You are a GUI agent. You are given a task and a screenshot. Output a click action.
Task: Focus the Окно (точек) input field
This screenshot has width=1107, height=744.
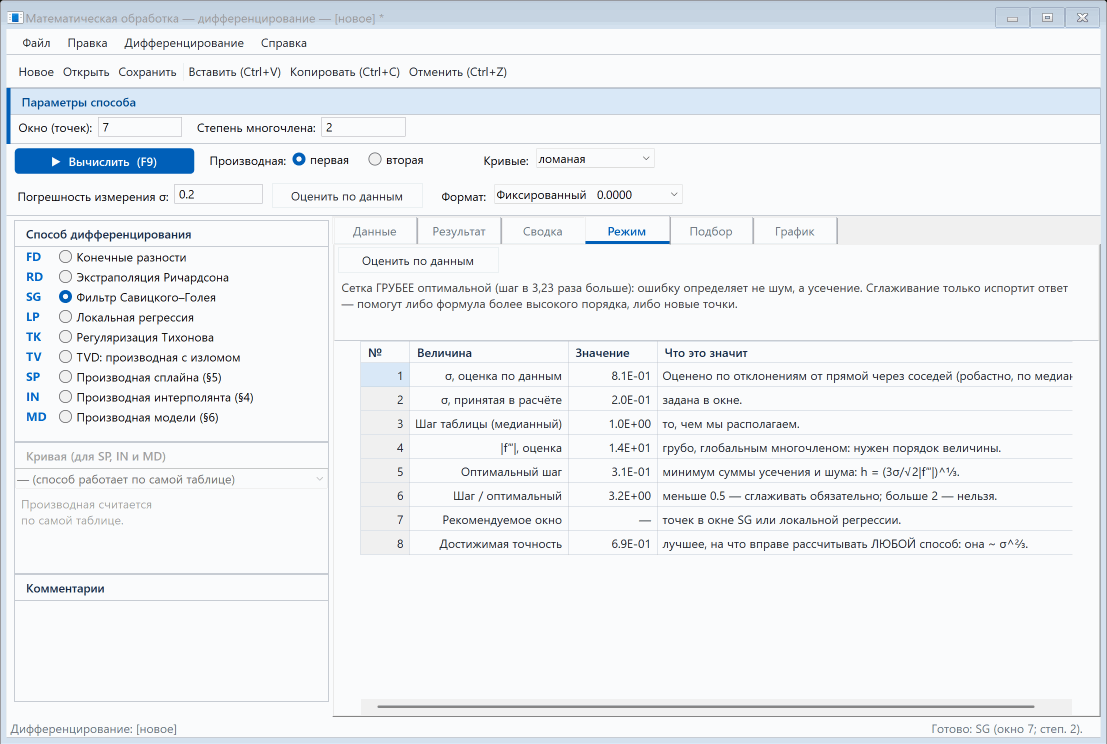point(139,127)
